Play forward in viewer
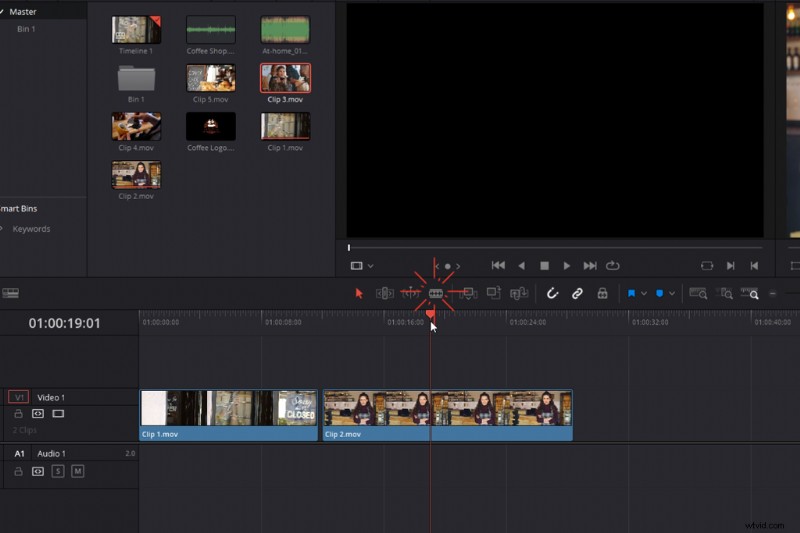 [566, 266]
